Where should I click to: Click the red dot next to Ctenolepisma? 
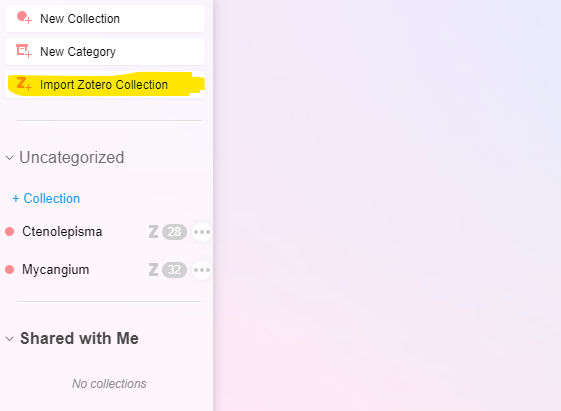coord(10,232)
